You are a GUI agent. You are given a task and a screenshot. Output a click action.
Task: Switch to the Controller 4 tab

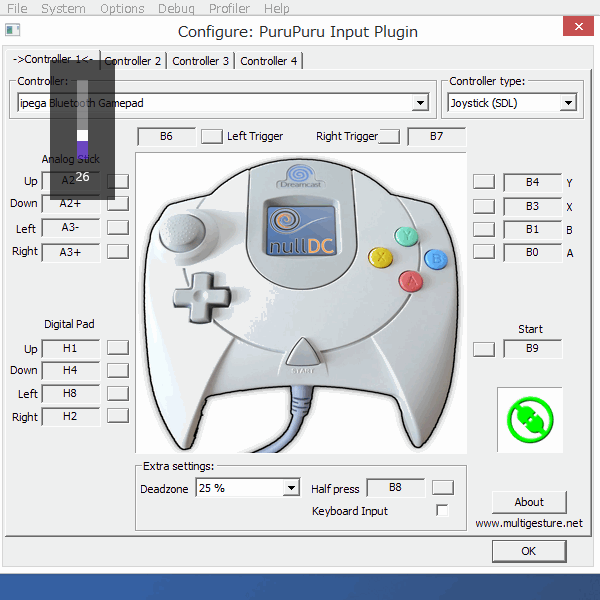pyautogui.click(x=269, y=61)
